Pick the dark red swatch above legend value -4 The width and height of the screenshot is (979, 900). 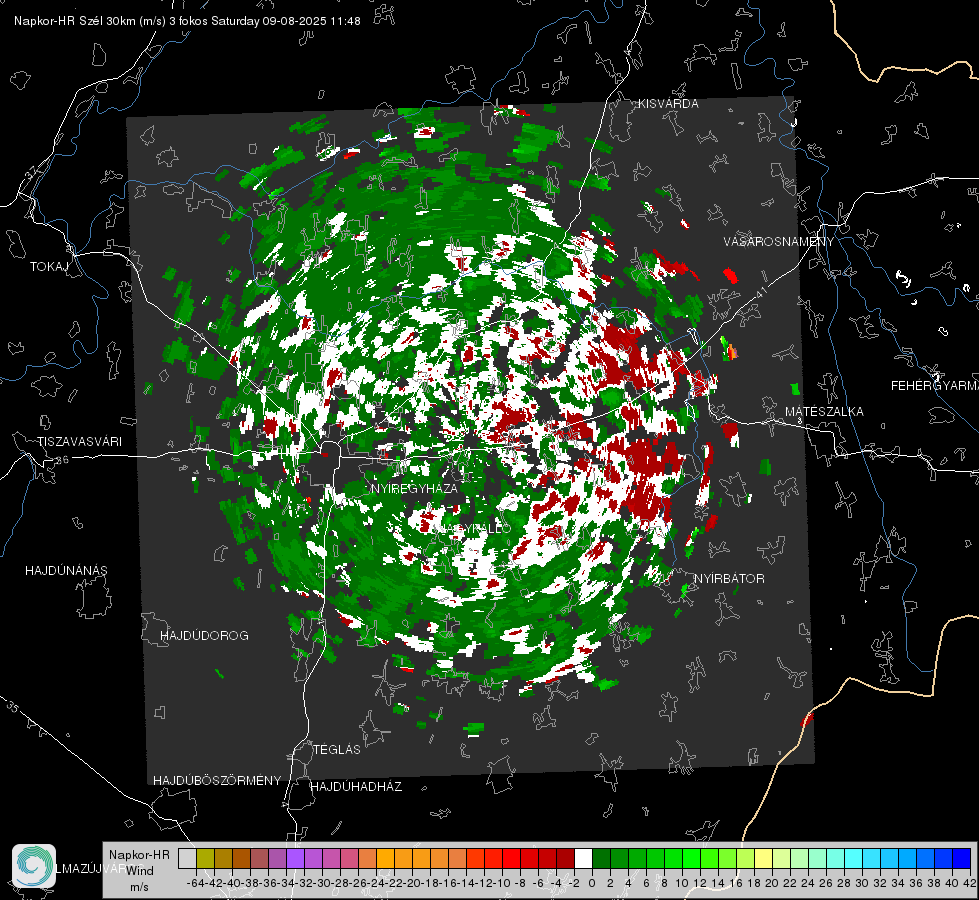click(565, 858)
